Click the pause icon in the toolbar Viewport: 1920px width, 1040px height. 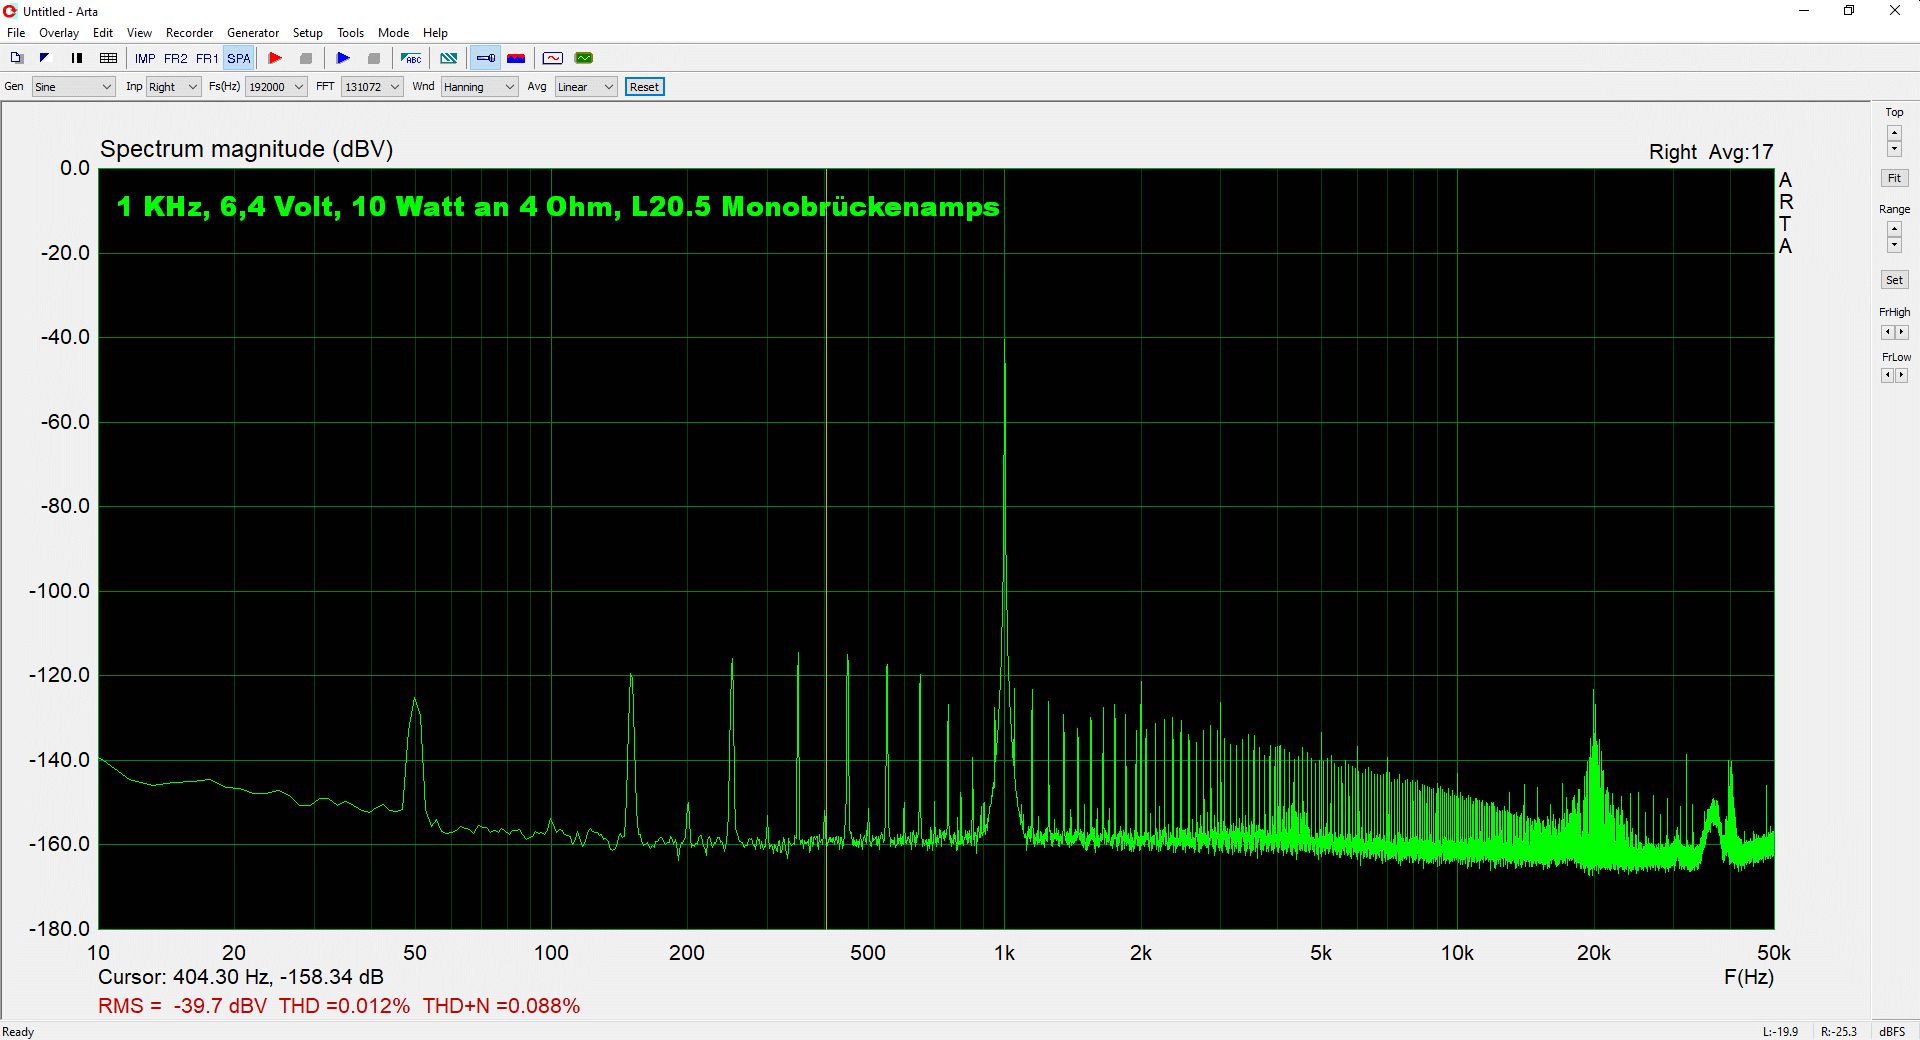click(x=77, y=58)
